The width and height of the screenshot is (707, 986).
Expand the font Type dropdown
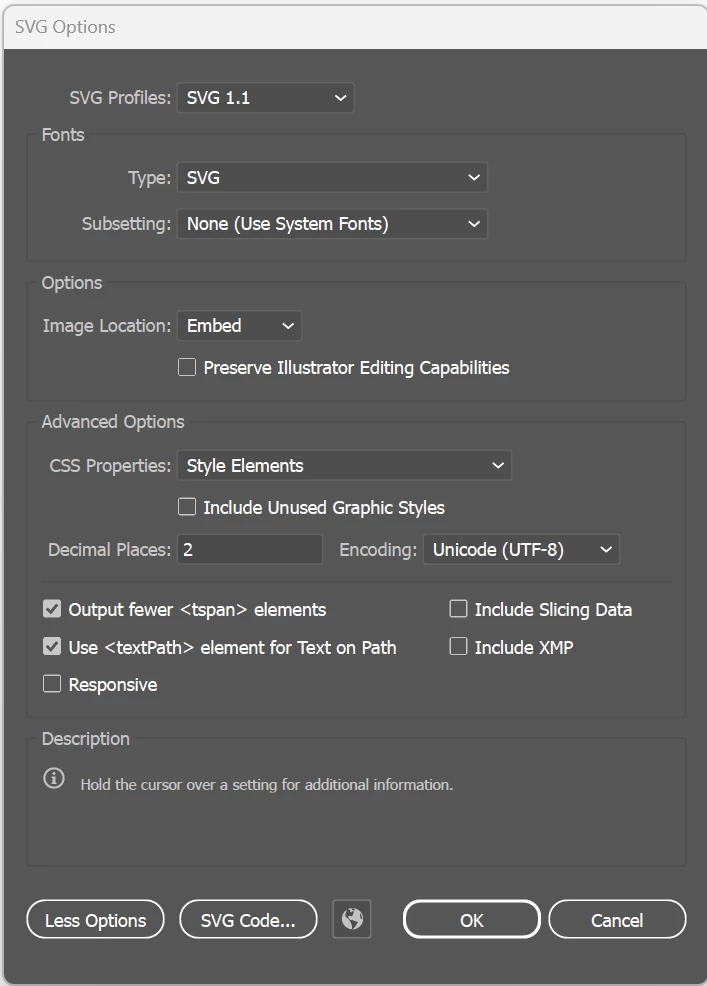tap(332, 178)
